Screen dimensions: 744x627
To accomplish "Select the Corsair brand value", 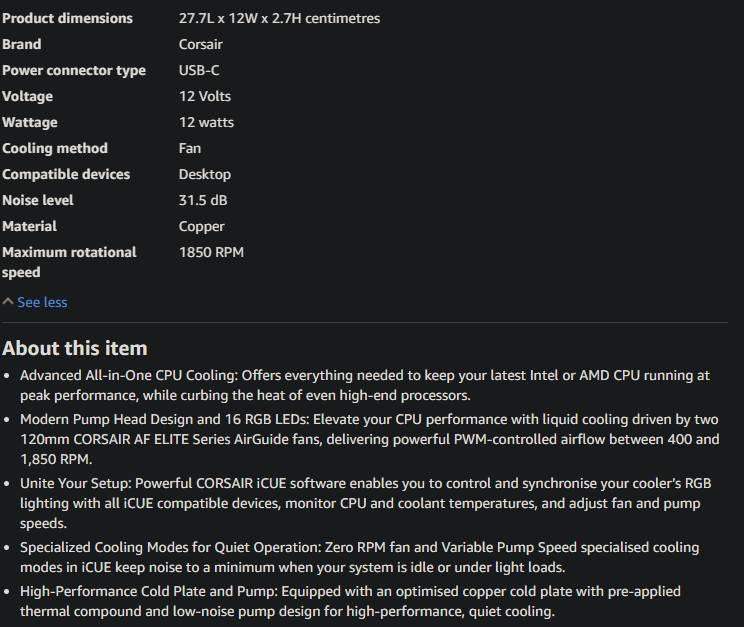I will pyautogui.click(x=200, y=44).
